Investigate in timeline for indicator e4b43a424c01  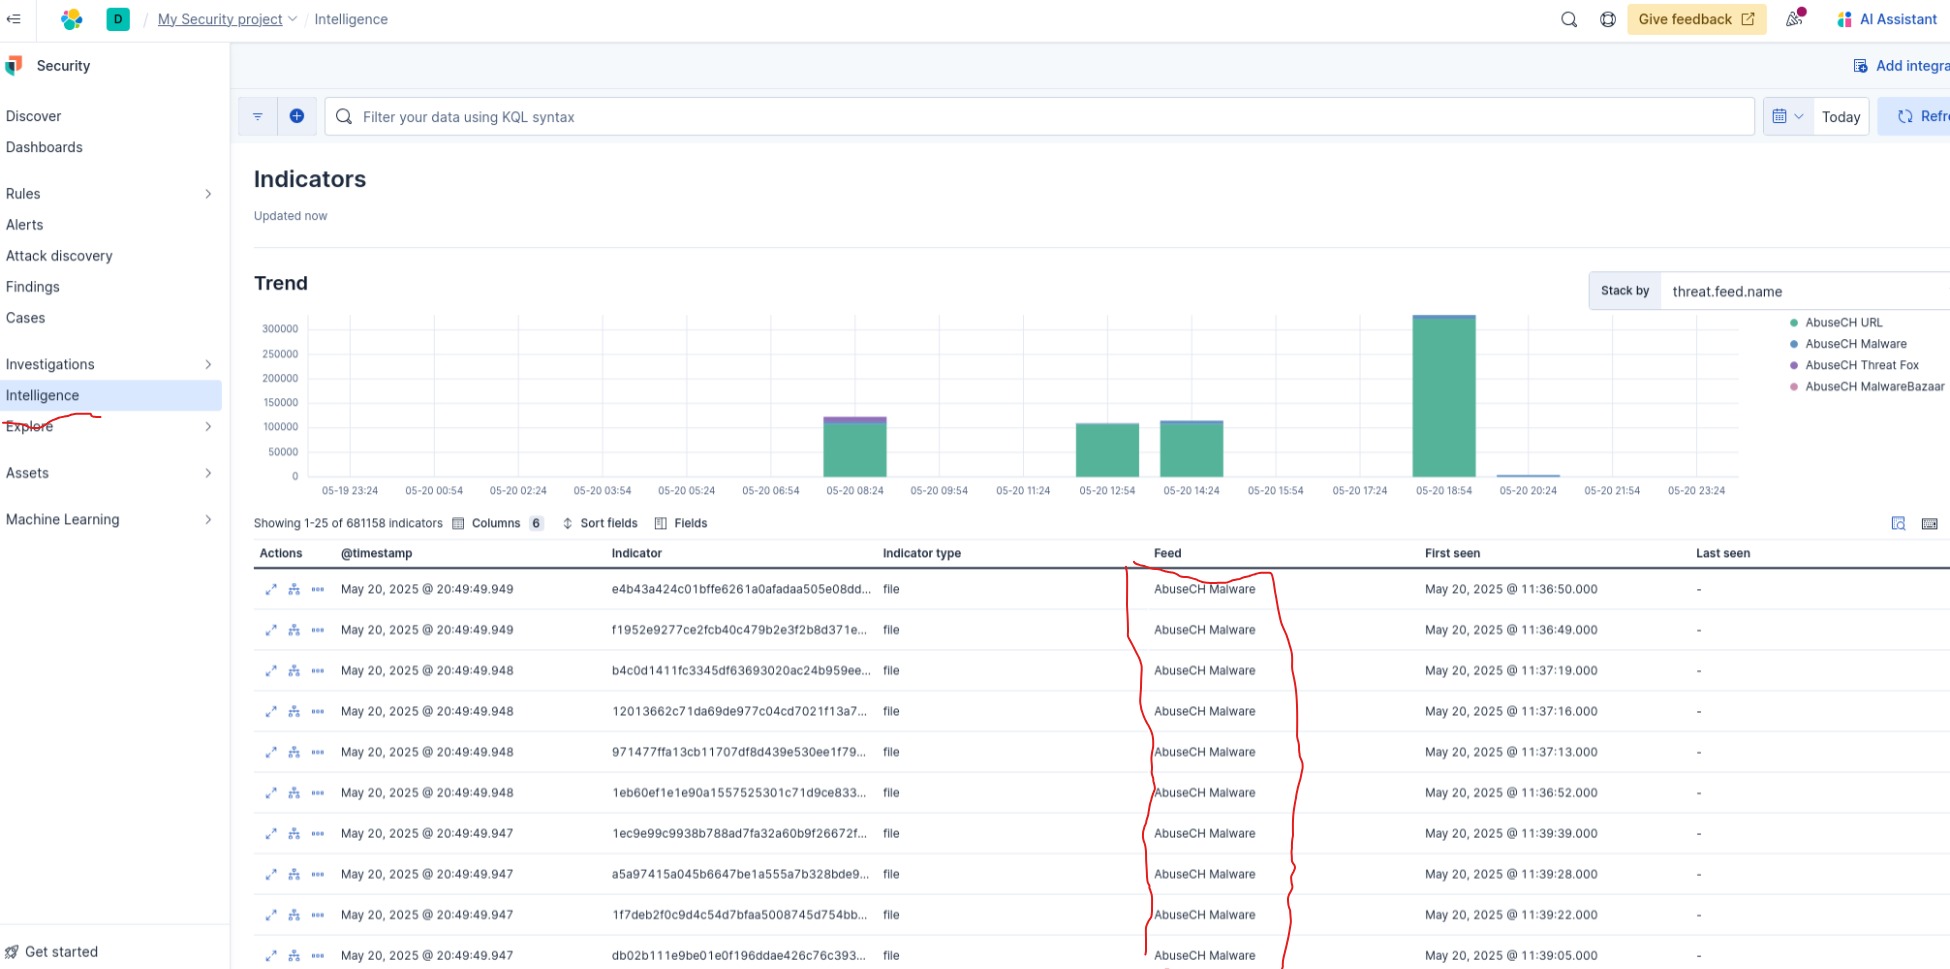point(294,590)
